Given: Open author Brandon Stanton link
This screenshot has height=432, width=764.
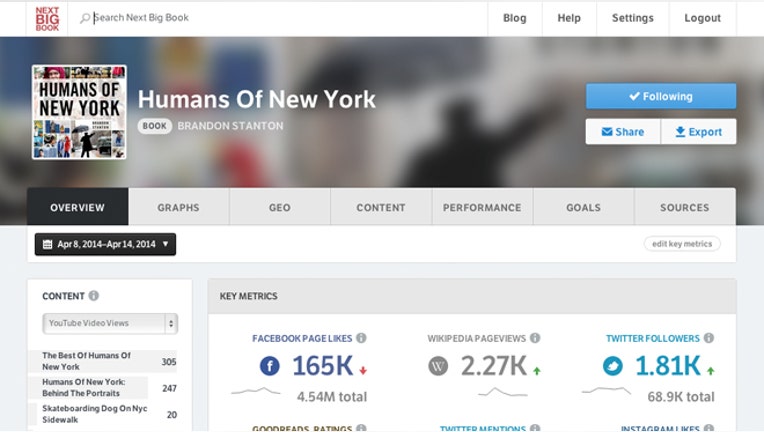Looking at the screenshot, I should 230,126.
